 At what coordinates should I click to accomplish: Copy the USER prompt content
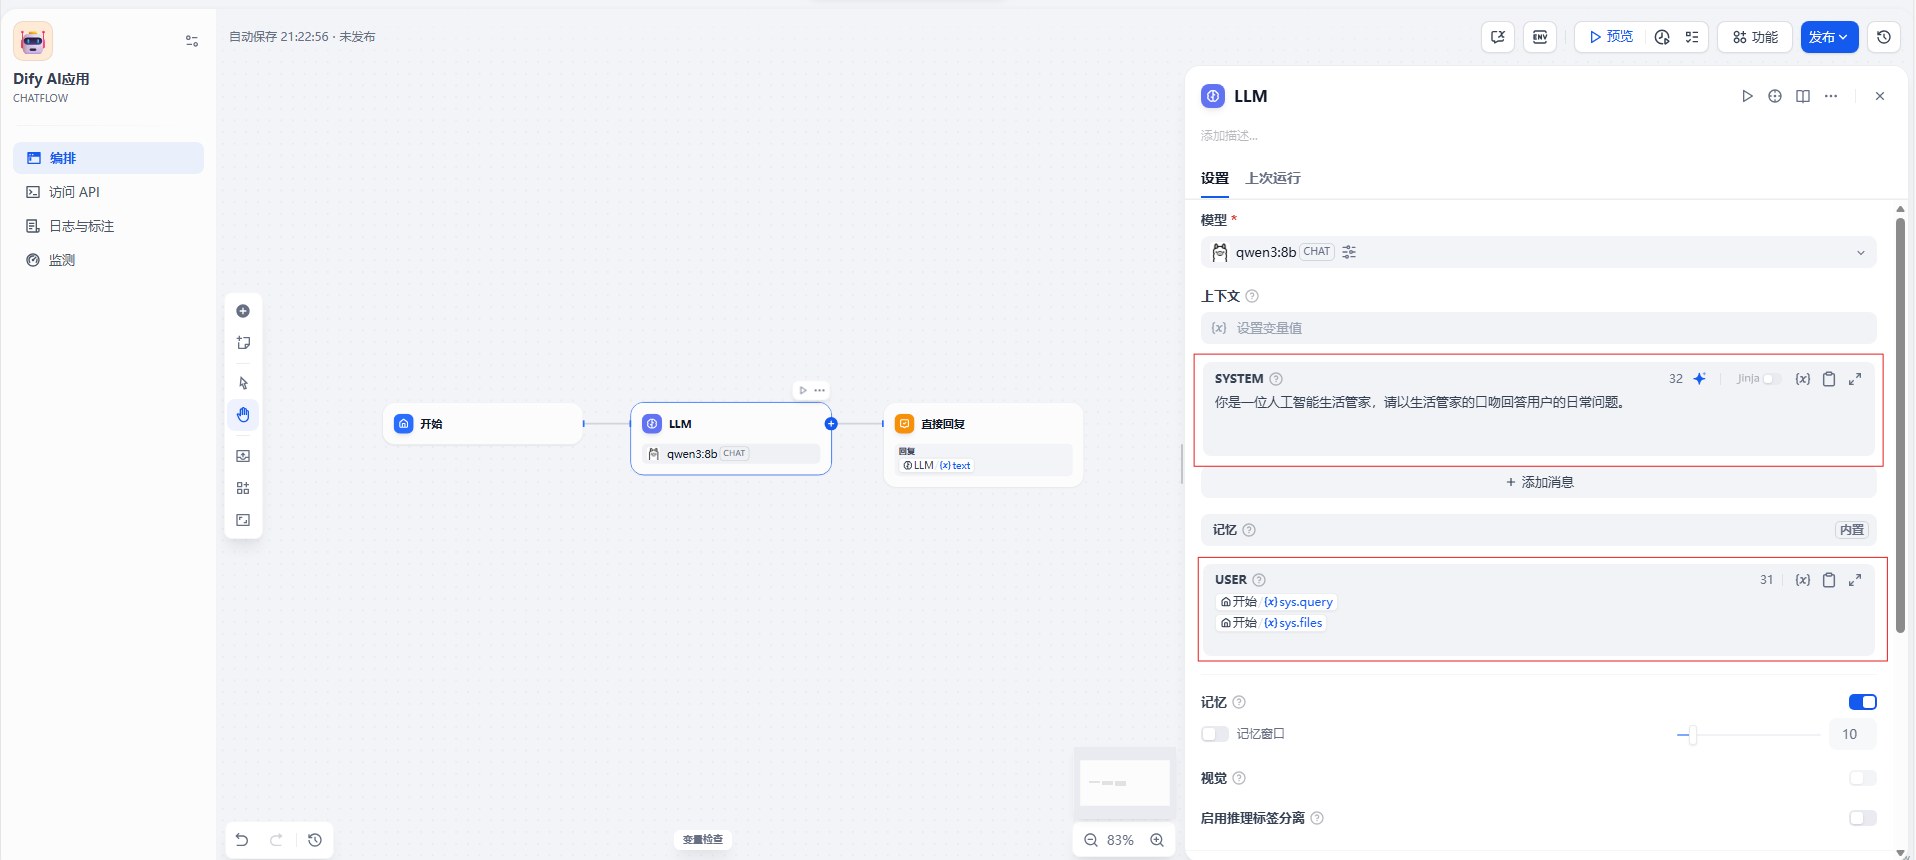tap(1829, 580)
